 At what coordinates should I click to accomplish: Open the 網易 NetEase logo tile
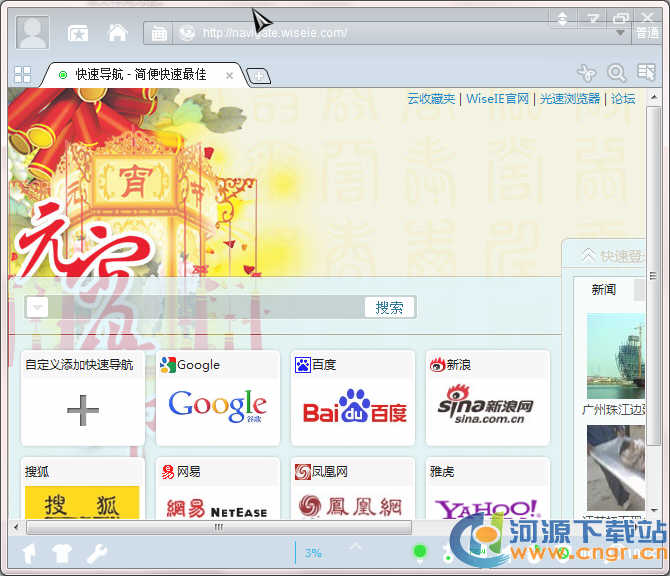coord(217,508)
